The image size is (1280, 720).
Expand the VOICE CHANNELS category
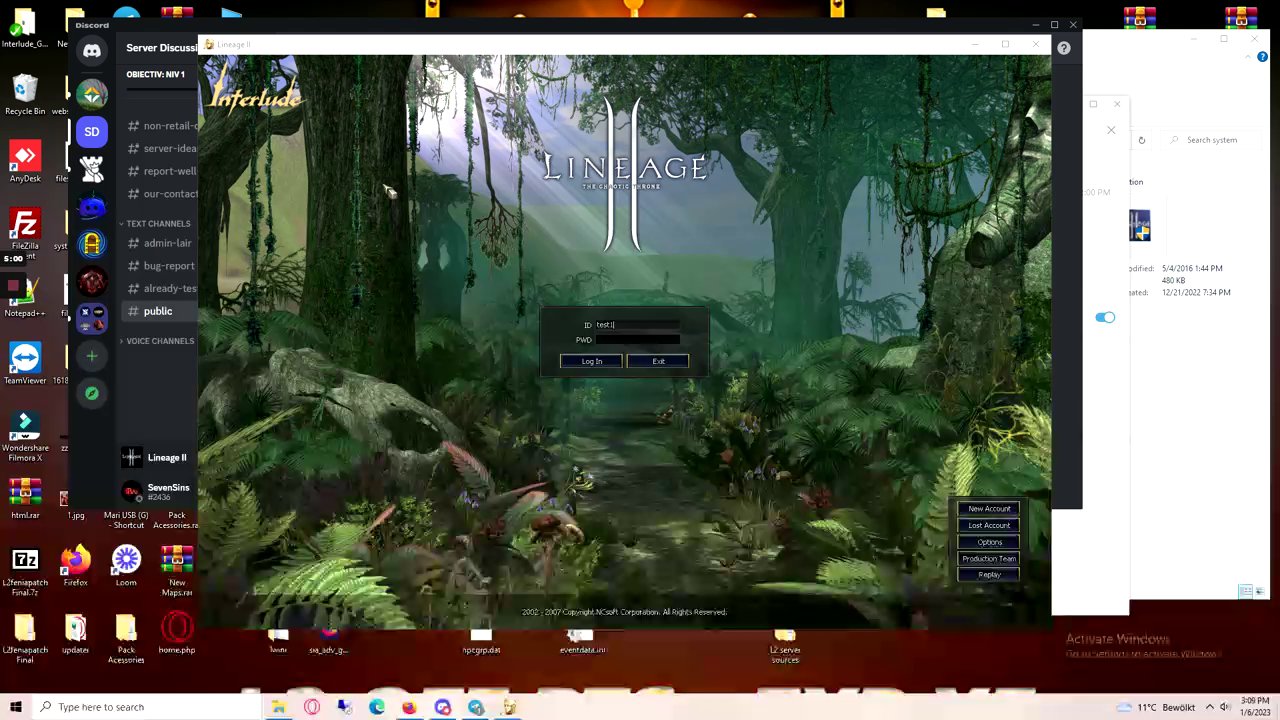pos(158,341)
